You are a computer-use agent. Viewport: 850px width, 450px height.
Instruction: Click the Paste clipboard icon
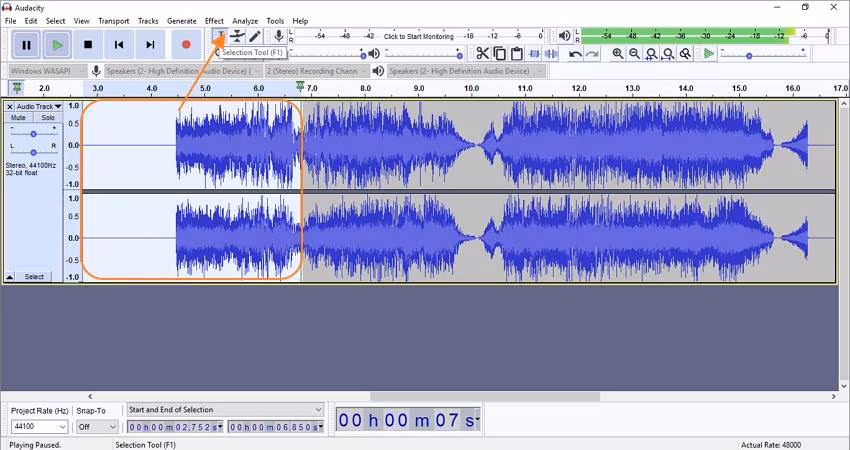point(517,53)
